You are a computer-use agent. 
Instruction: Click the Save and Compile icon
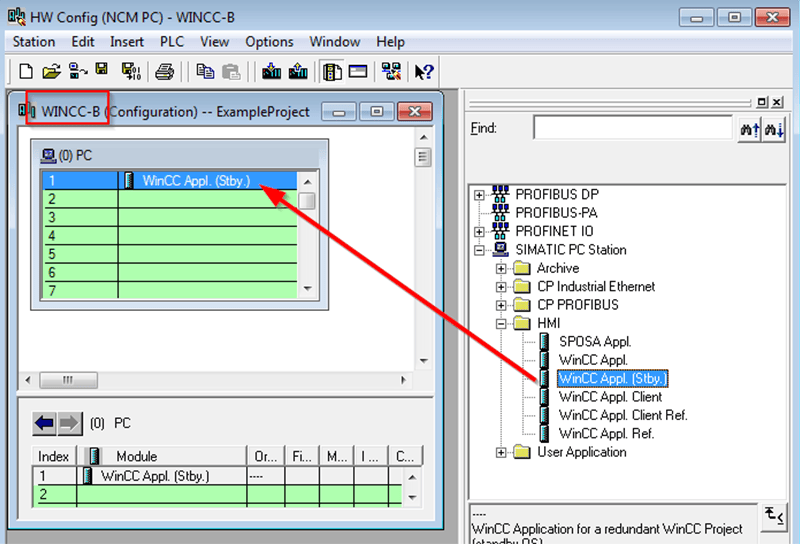coord(131,71)
